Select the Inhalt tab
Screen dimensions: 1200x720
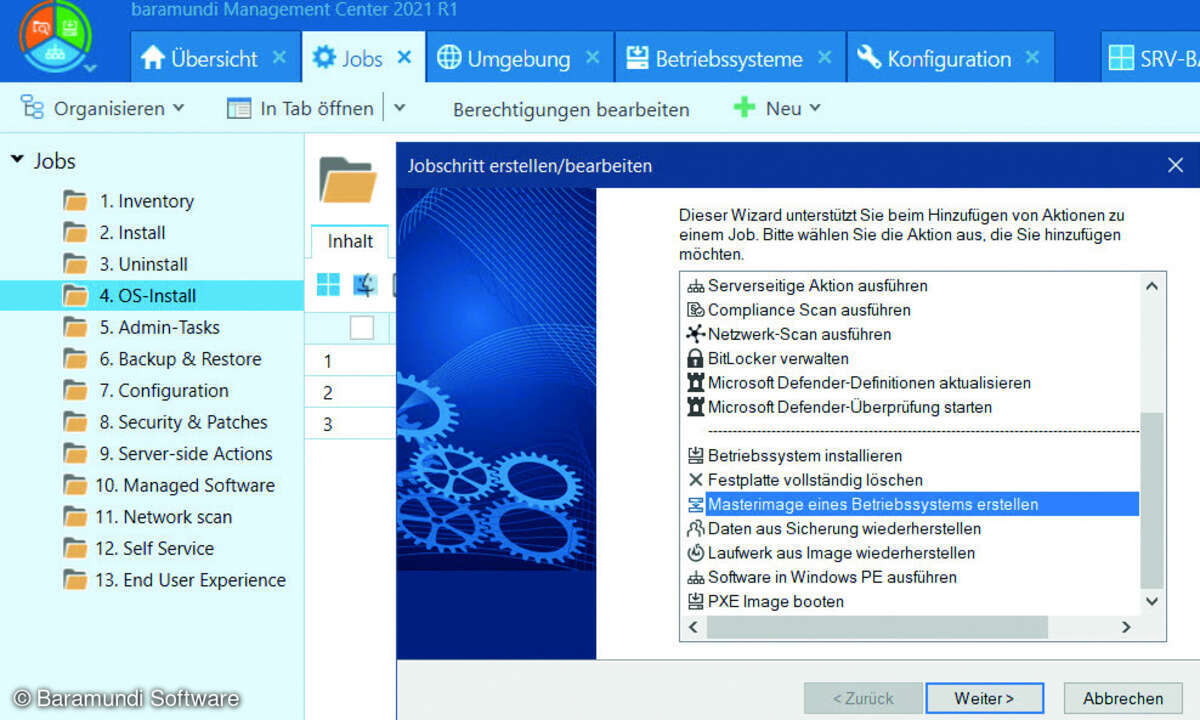(350, 241)
